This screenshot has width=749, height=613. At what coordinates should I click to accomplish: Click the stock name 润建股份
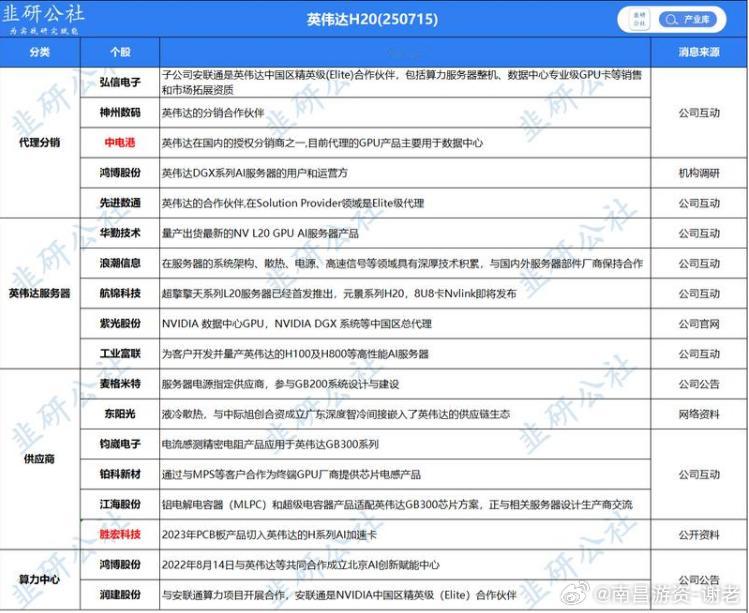120,594
